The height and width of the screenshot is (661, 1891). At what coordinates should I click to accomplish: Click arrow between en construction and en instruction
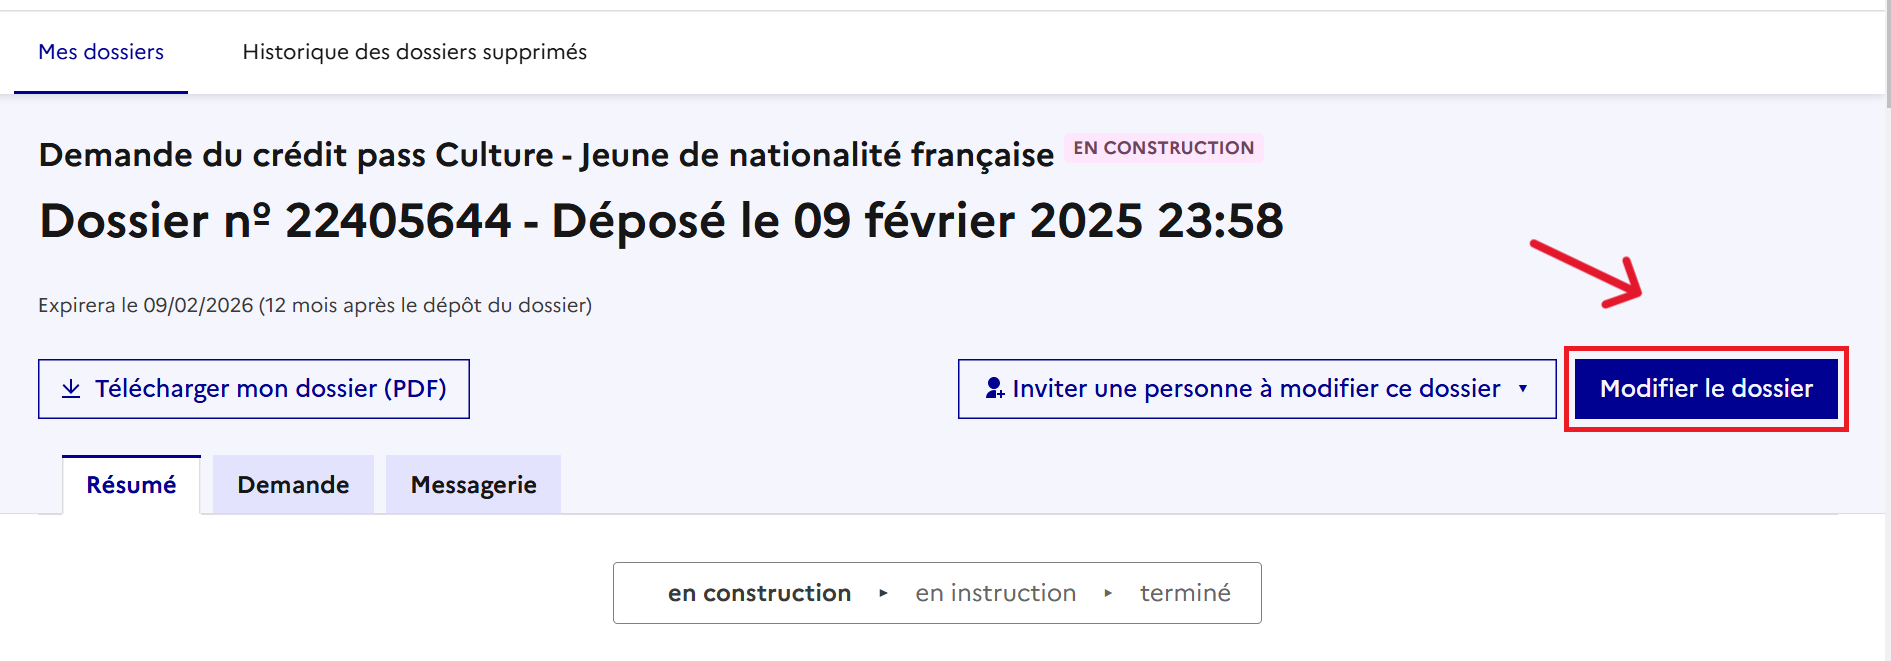pyautogui.click(x=883, y=593)
